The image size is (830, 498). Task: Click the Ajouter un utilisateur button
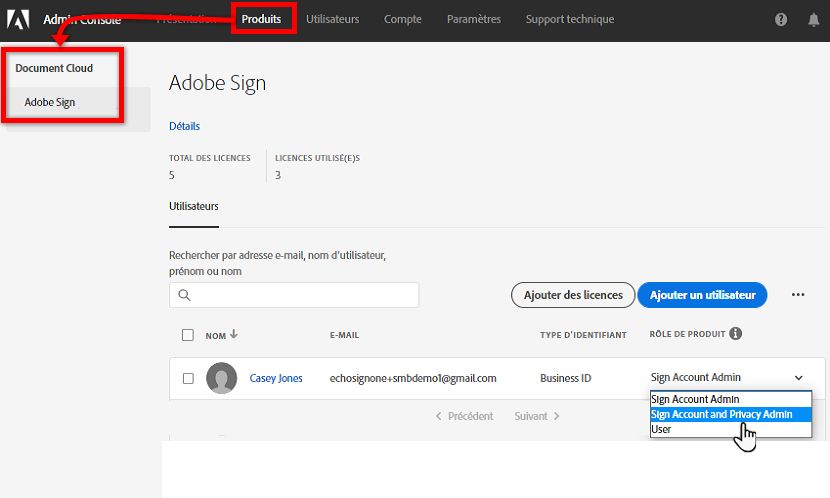pos(701,295)
